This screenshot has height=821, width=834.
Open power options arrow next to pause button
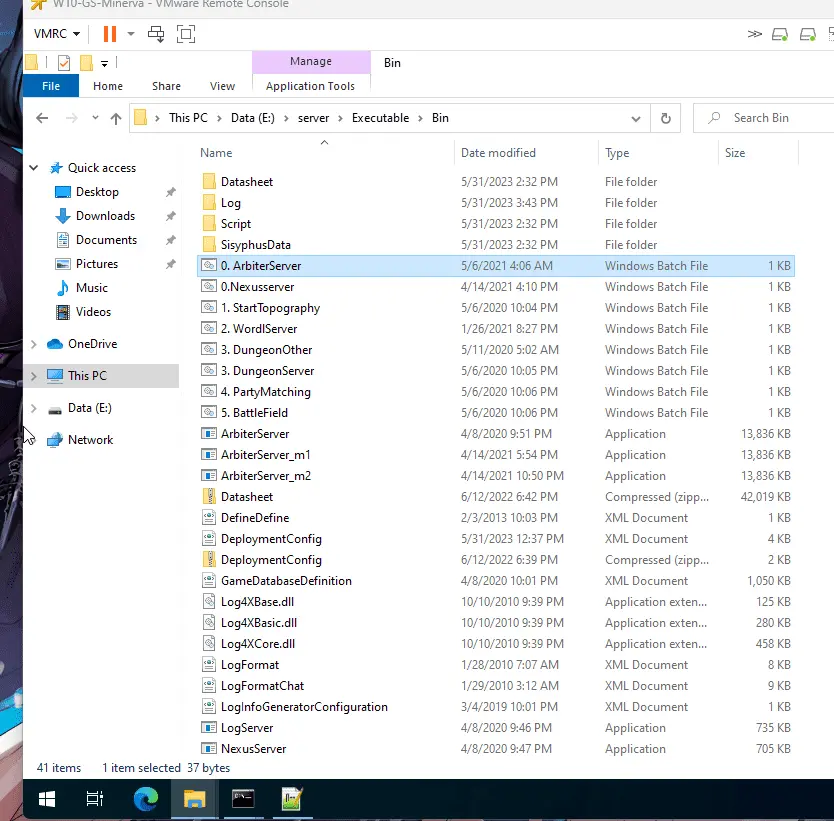(x=131, y=34)
